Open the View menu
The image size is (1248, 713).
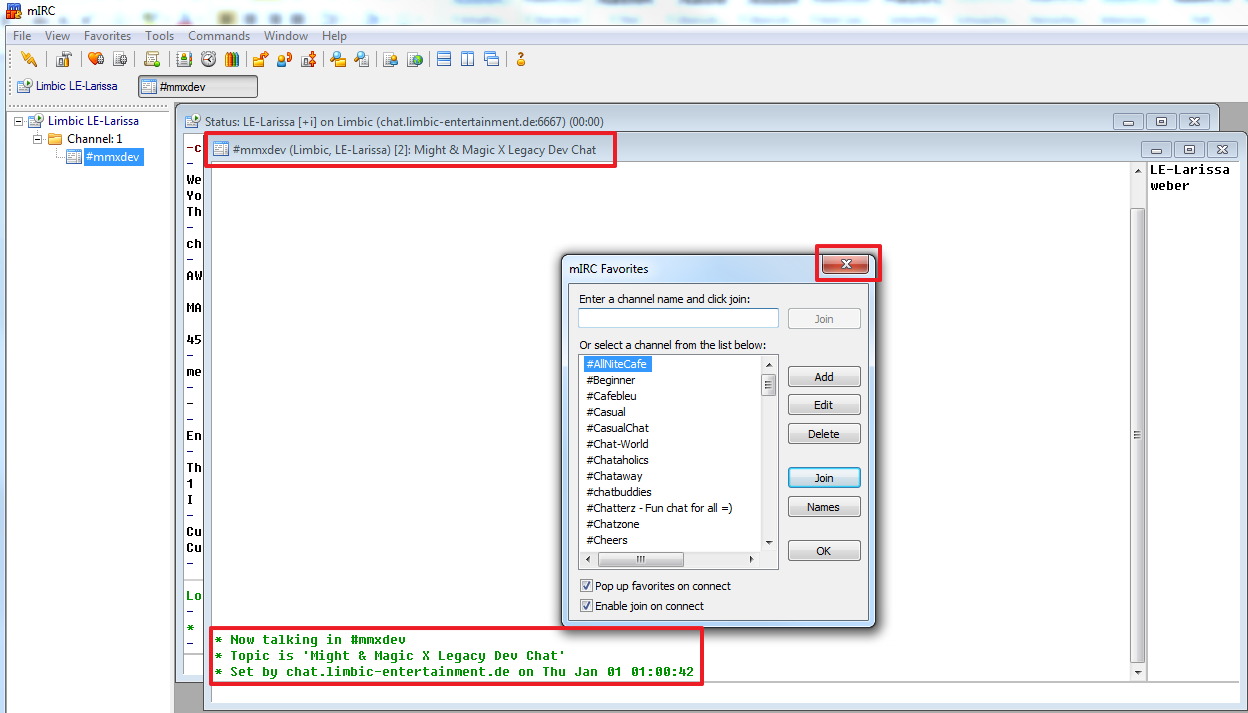(58, 36)
